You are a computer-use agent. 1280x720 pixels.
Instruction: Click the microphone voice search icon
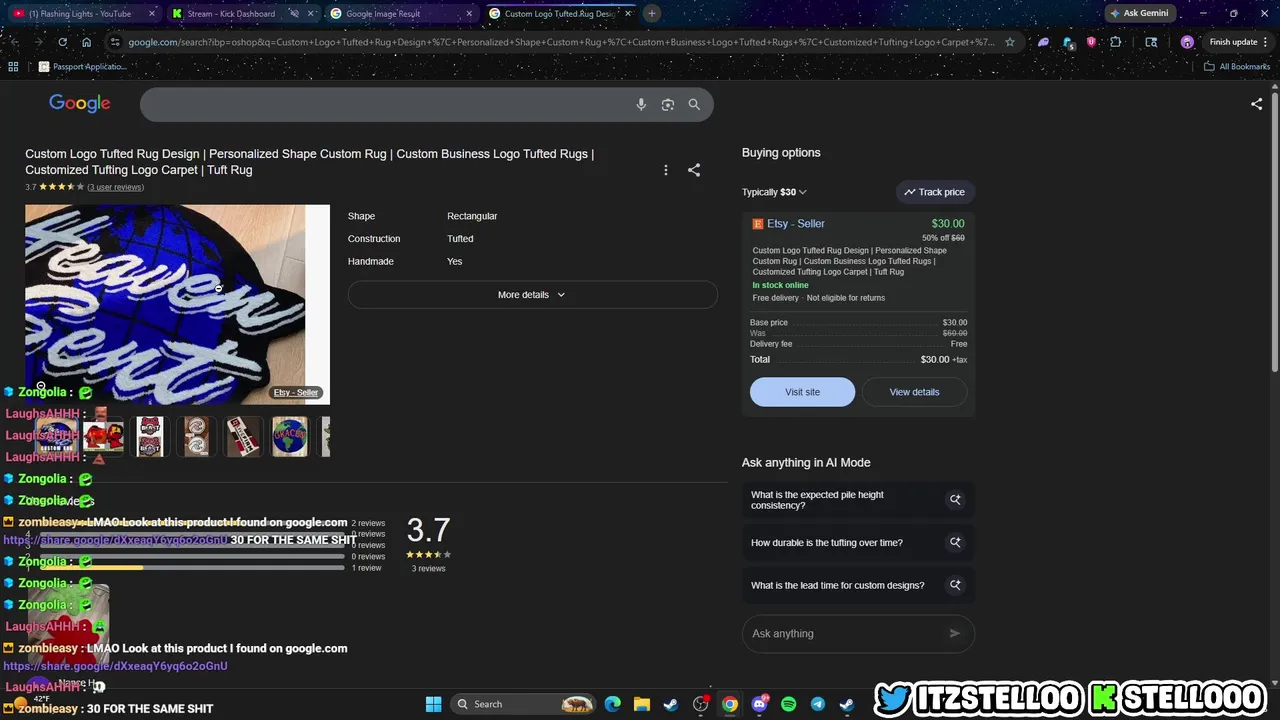[x=641, y=104]
